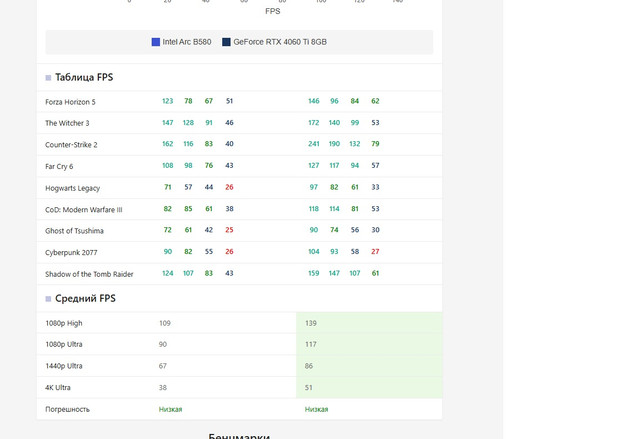Image resolution: width=640 pixels, height=439 pixels.
Task: Click the 1080p Ultra row label
Action: 64,344
